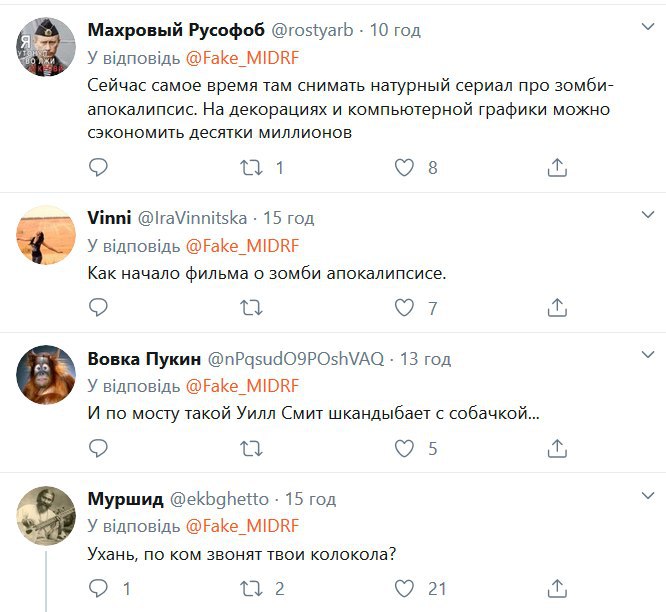Open the 15 год timestamp on Муршид's tweet
The width and height of the screenshot is (666, 612).
(310, 499)
